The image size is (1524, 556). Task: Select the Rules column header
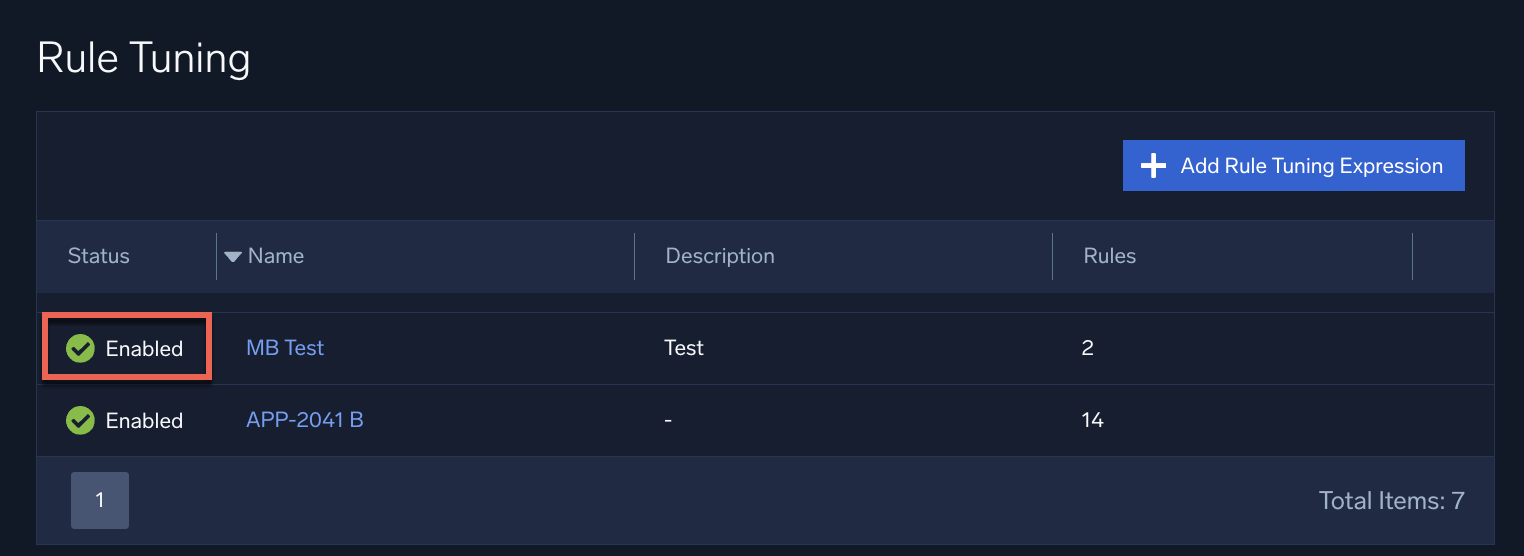(x=1110, y=256)
